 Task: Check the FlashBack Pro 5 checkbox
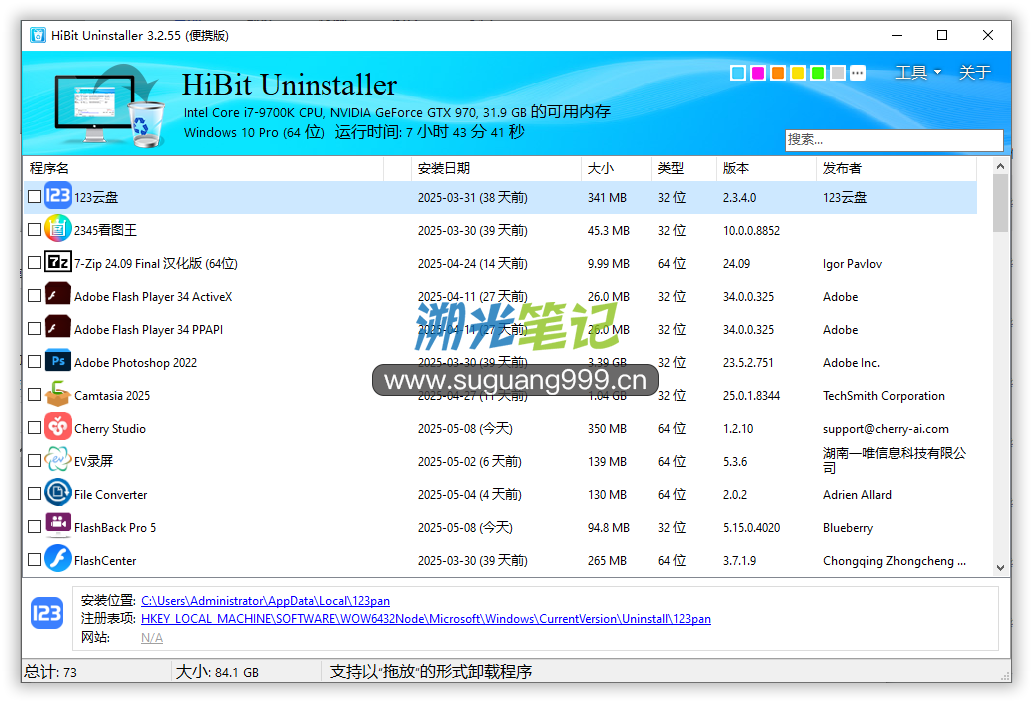pyautogui.click(x=34, y=526)
